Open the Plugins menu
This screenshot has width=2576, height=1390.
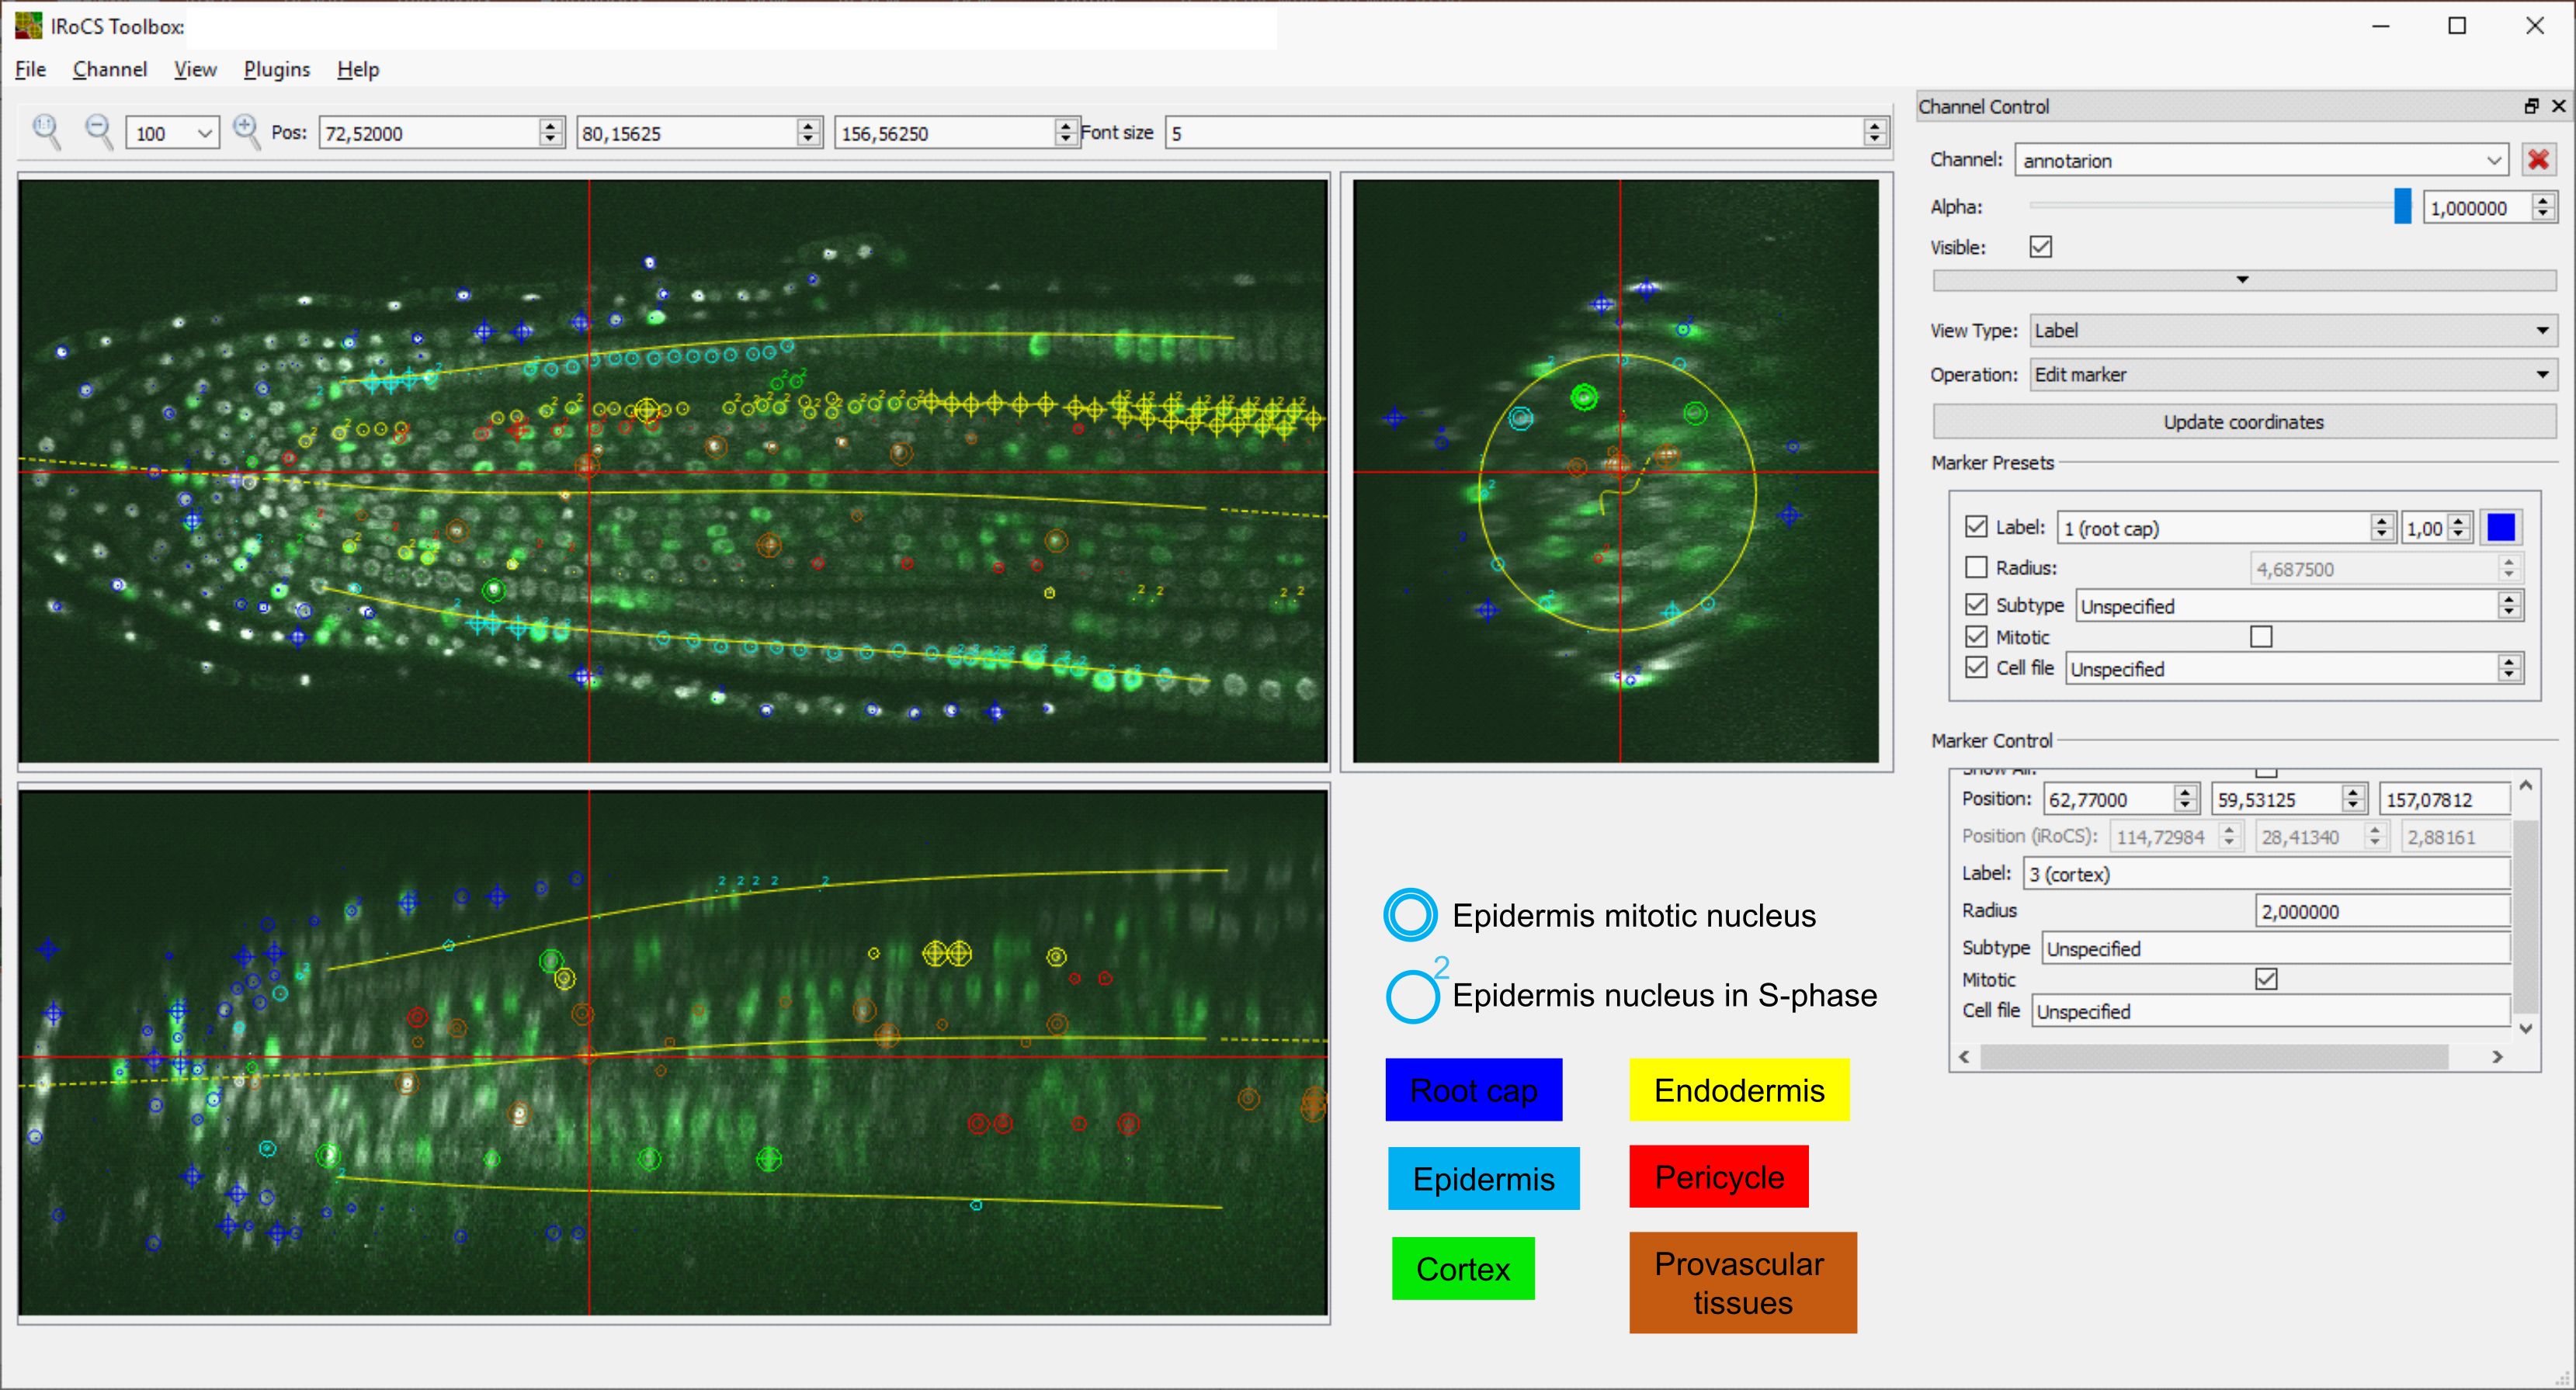pos(276,69)
